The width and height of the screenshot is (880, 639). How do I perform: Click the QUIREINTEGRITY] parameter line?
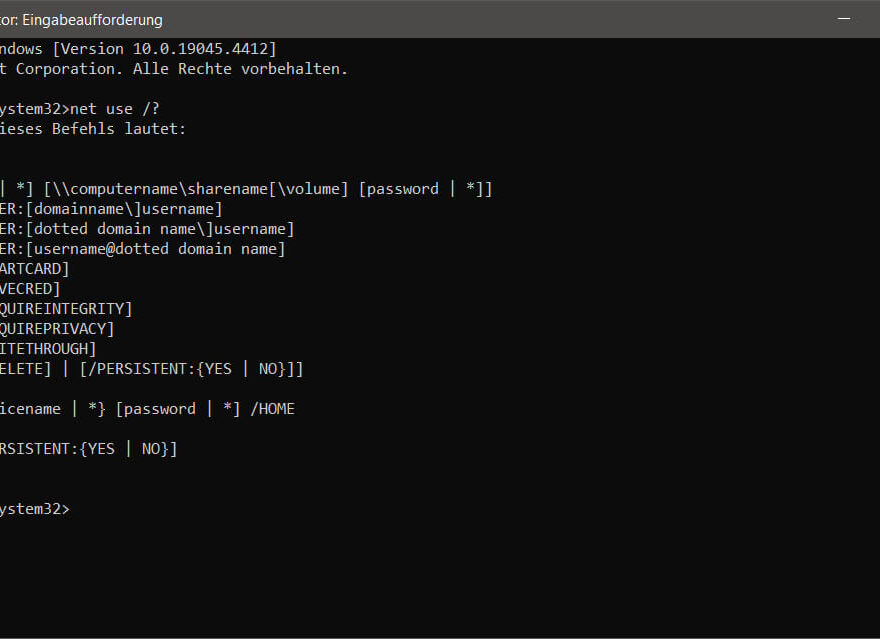coord(66,309)
